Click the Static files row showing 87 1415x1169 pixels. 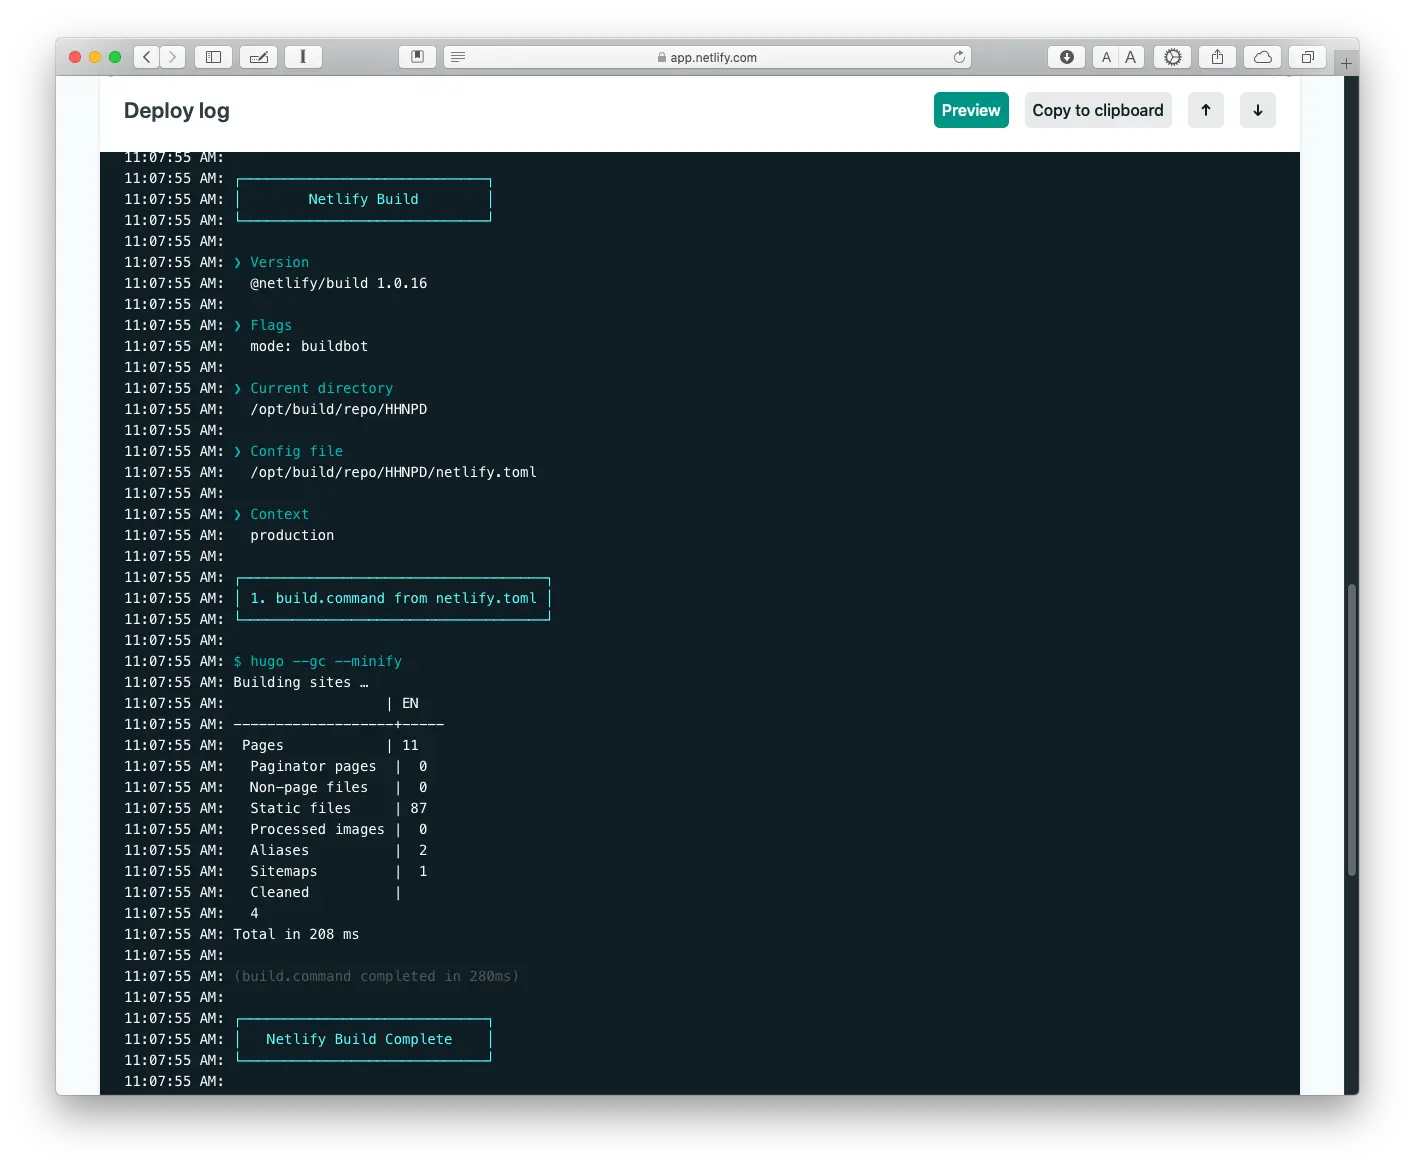point(338,808)
